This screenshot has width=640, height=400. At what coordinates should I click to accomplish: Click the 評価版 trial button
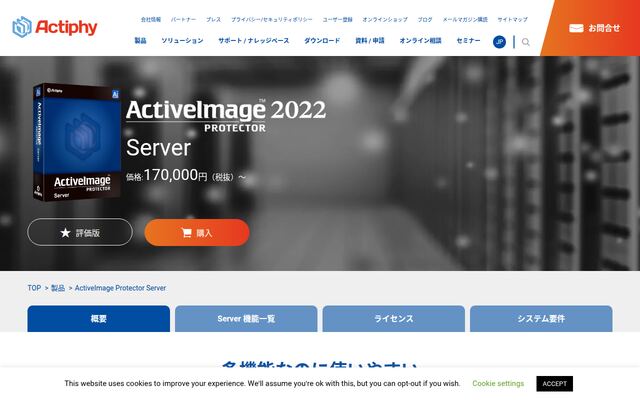coord(80,232)
